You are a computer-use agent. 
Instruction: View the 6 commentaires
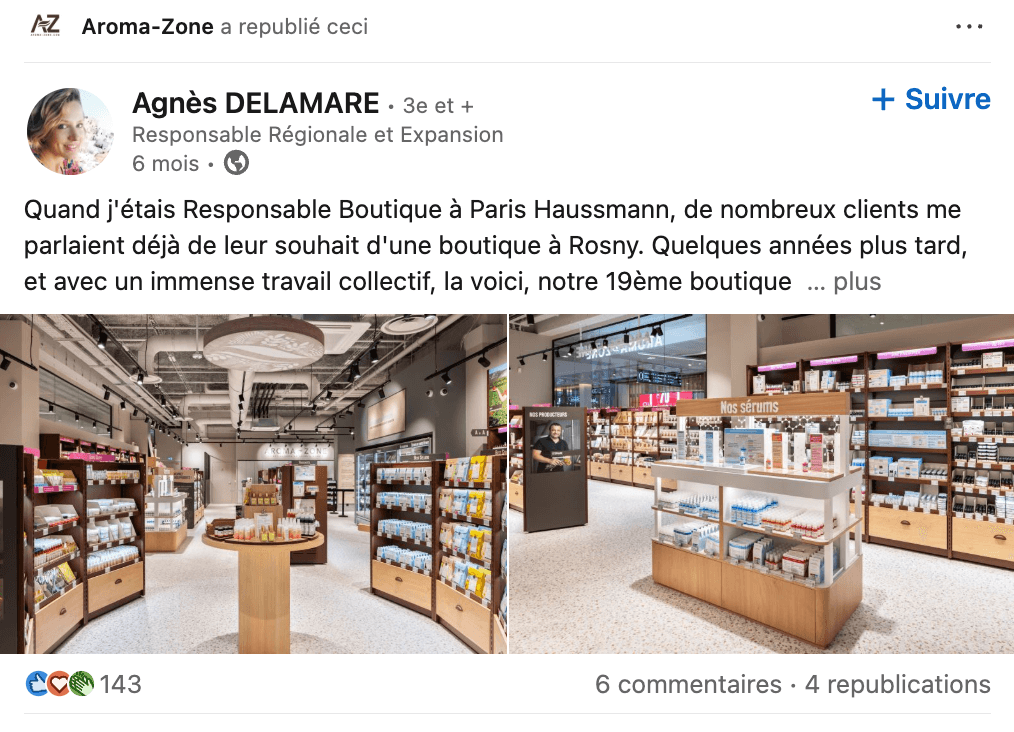(688, 684)
